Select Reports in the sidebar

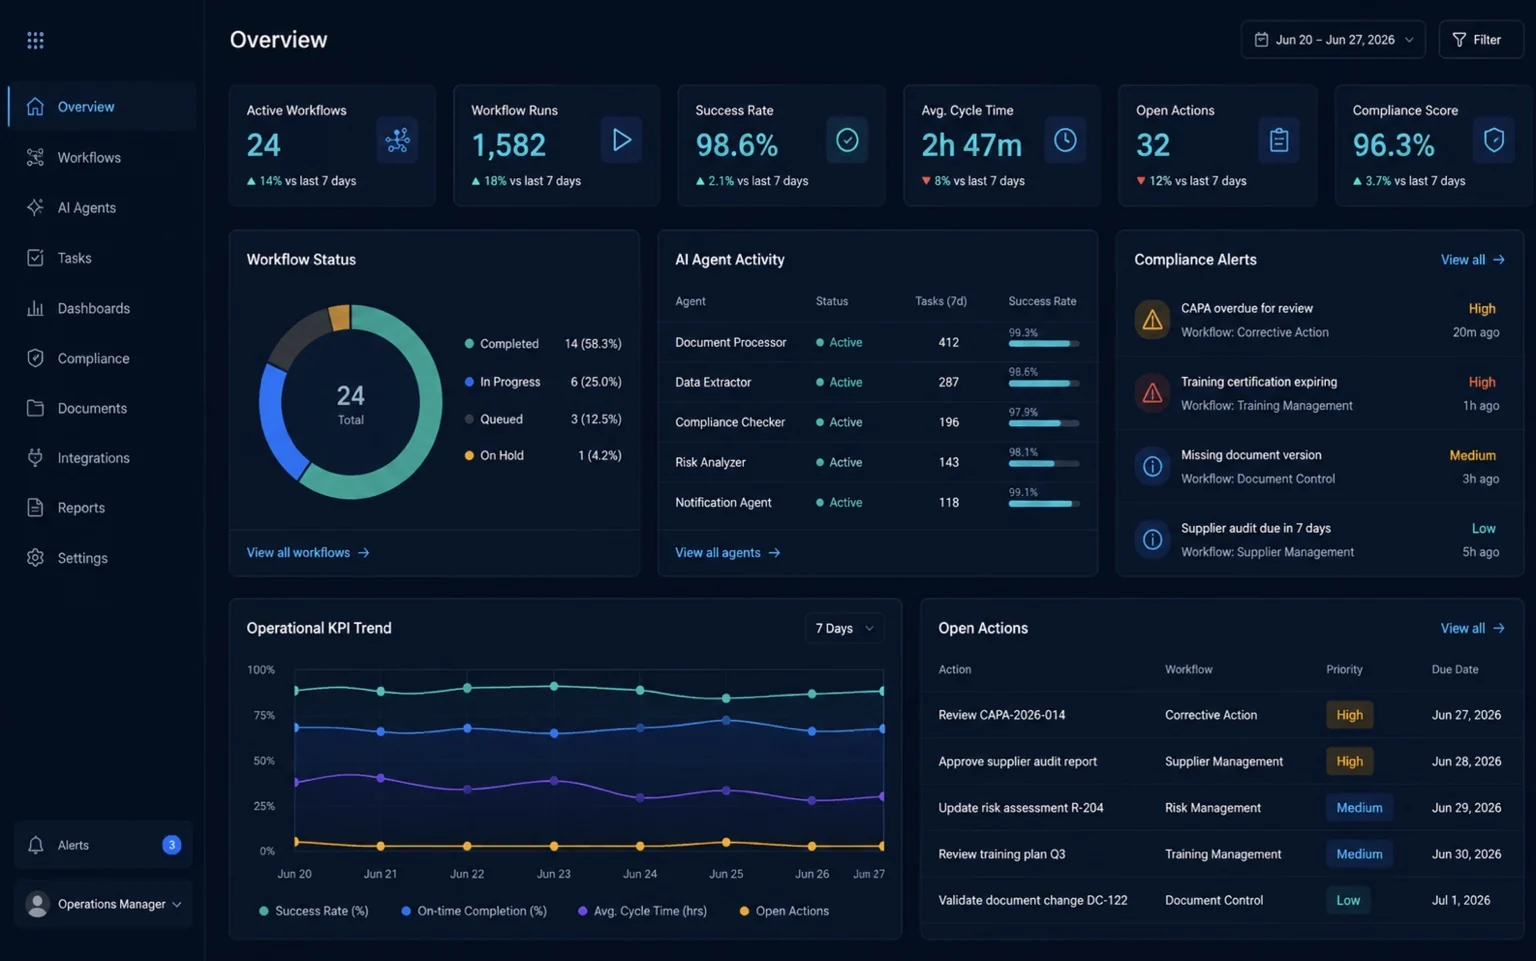[102, 508]
